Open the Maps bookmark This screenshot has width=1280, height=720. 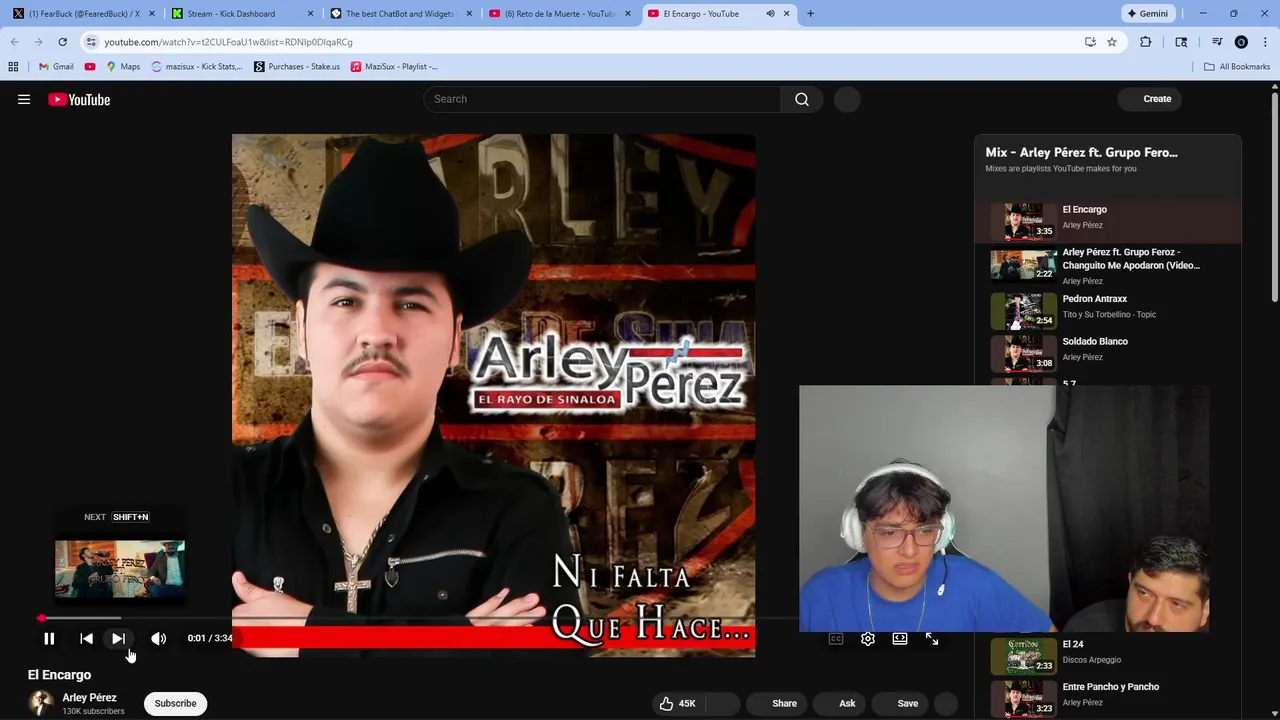pos(123,67)
